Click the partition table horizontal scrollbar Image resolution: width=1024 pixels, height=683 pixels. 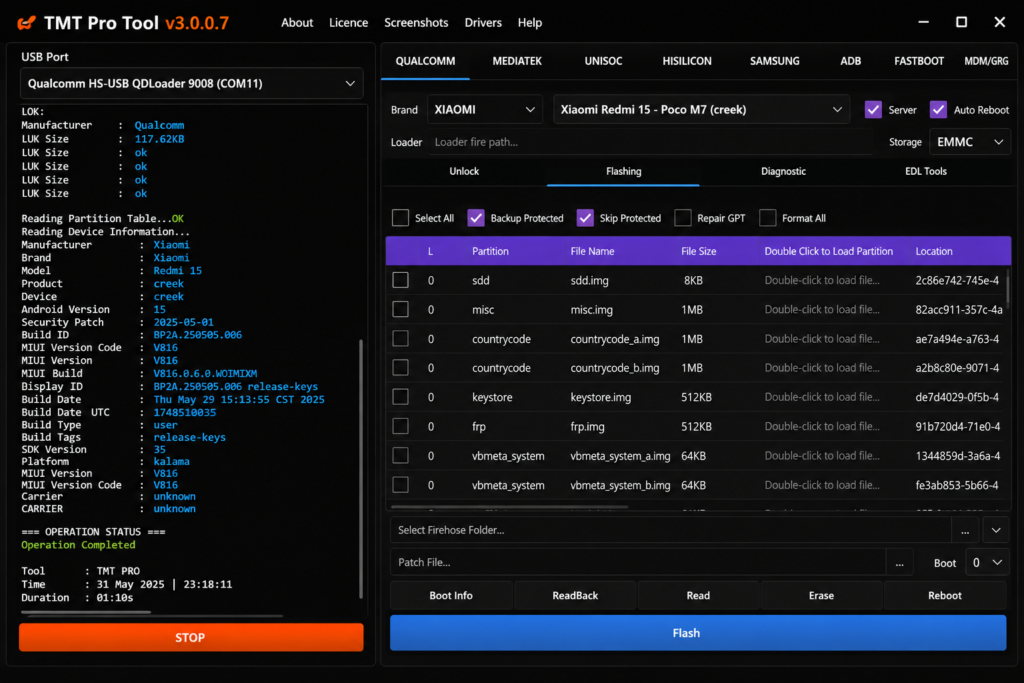tap(509, 507)
